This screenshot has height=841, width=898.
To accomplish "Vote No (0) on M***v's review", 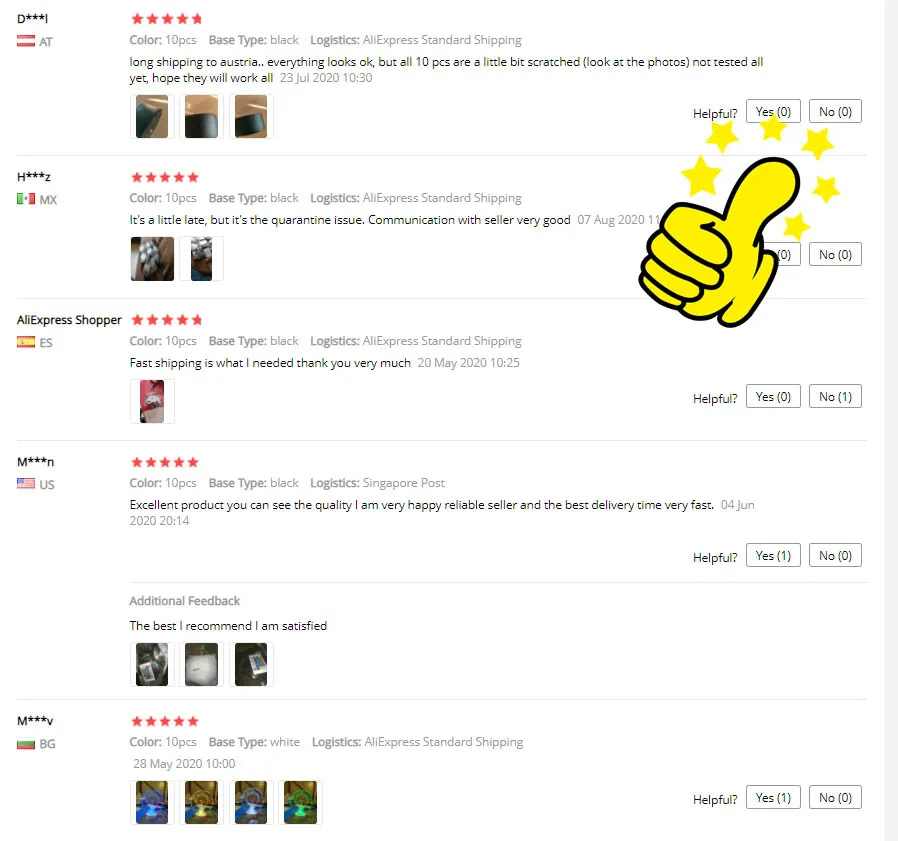I will [835, 797].
